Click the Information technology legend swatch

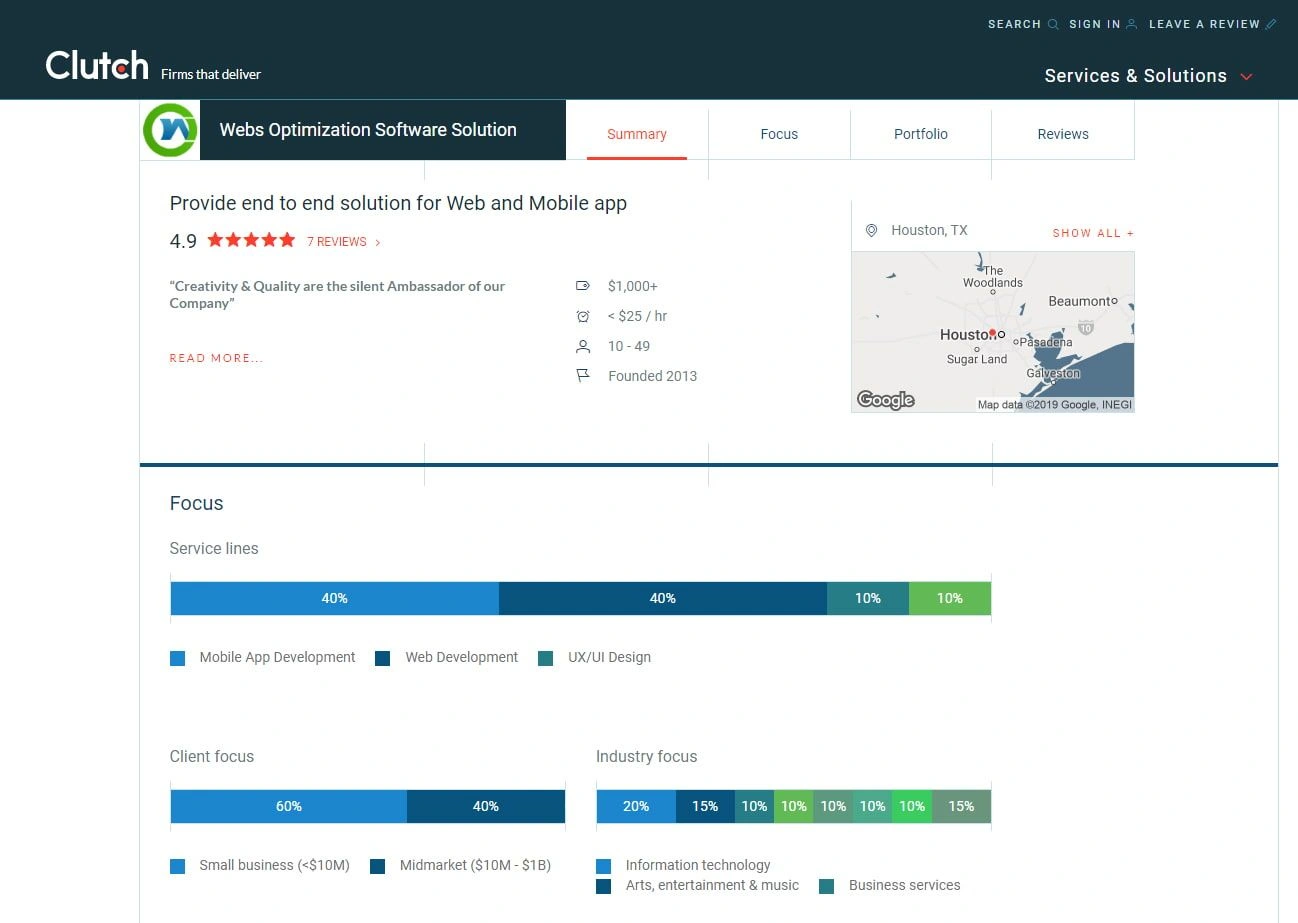[603, 866]
